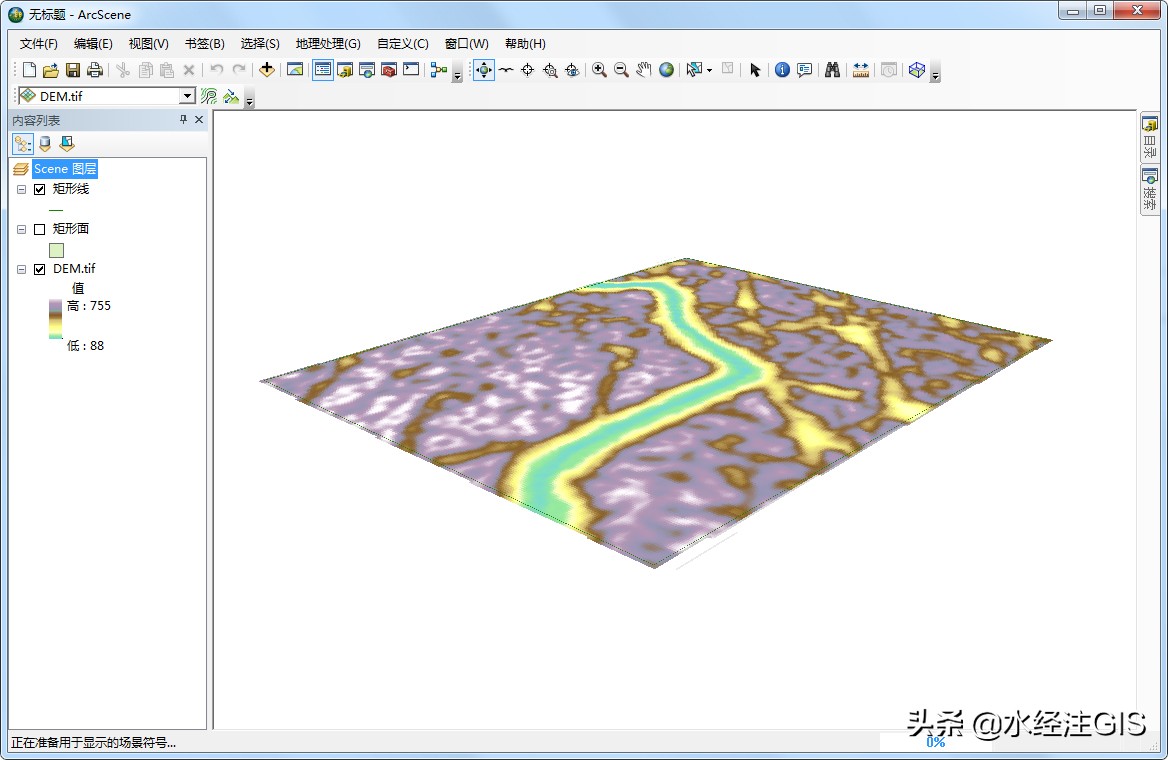Open the Measure tool
The image size is (1168, 760).
click(x=860, y=70)
